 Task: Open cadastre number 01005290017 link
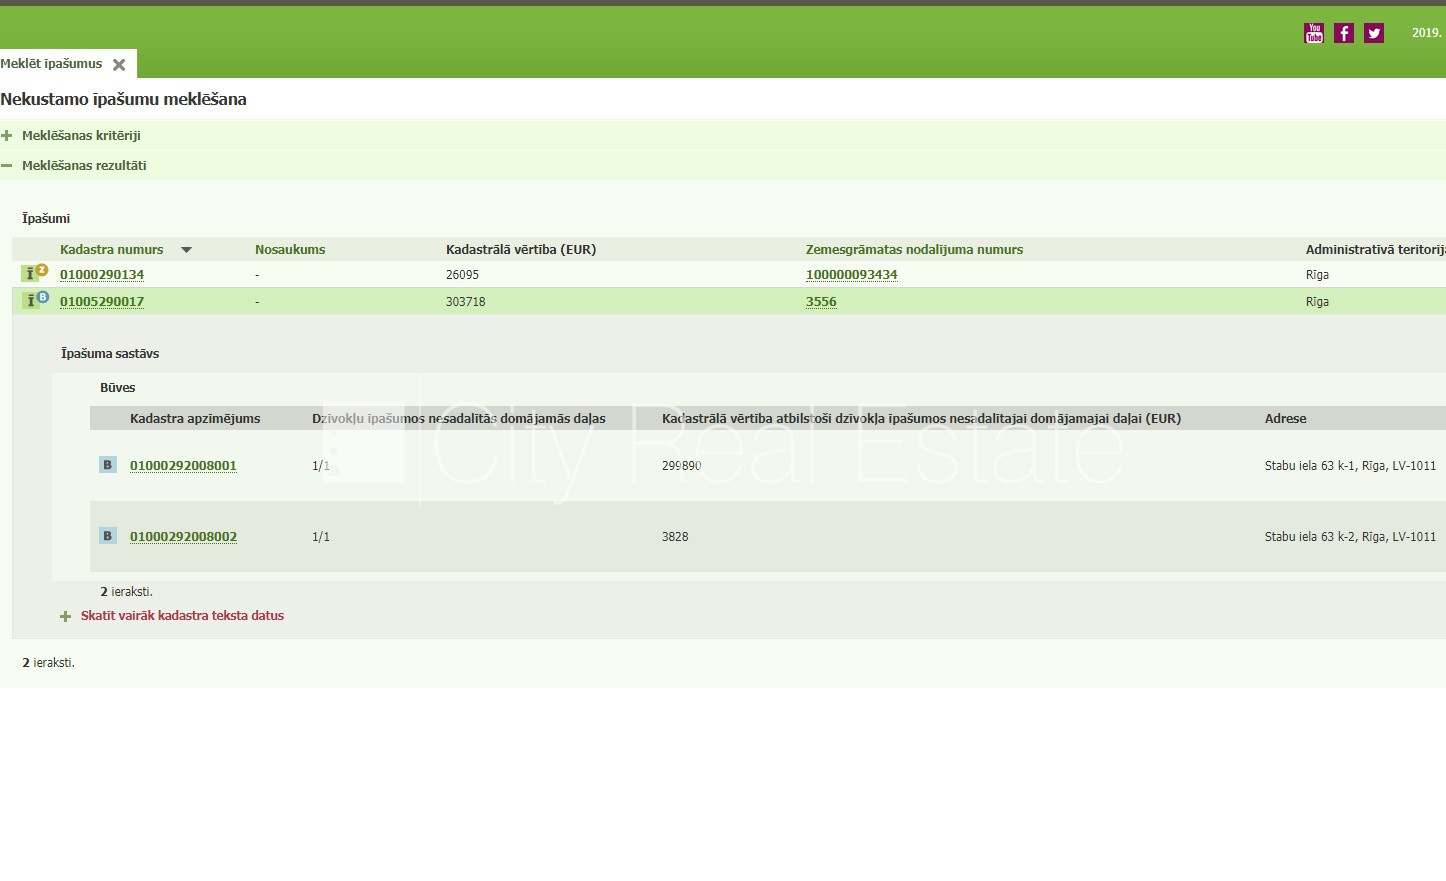pyautogui.click(x=102, y=302)
